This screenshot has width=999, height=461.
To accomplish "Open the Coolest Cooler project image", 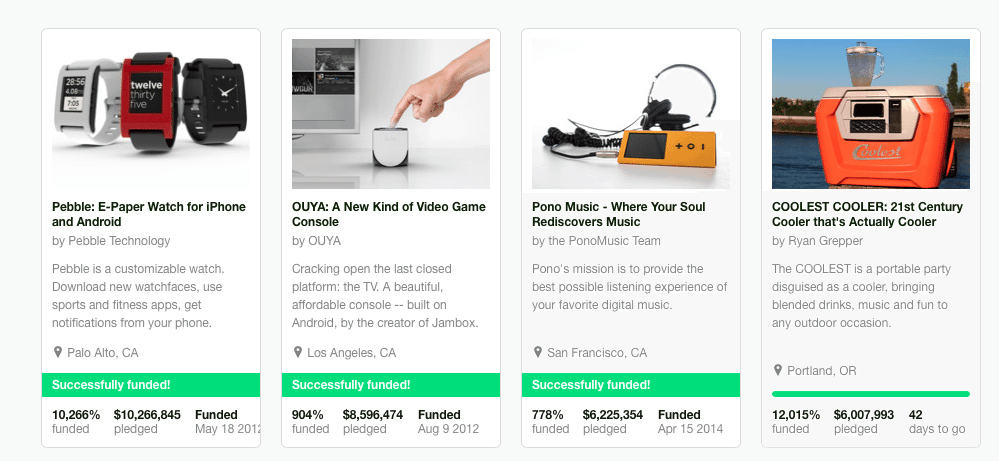I will click(x=871, y=113).
